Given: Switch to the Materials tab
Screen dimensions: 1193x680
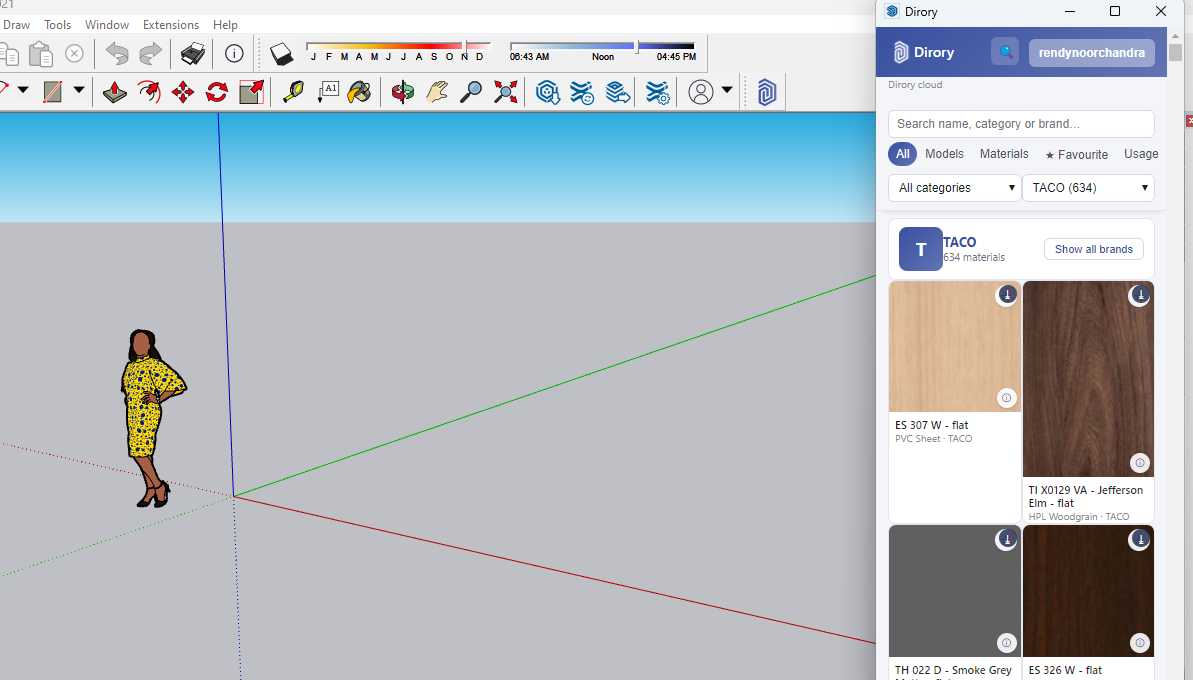Looking at the screenshot, I should click(1004, 154).
